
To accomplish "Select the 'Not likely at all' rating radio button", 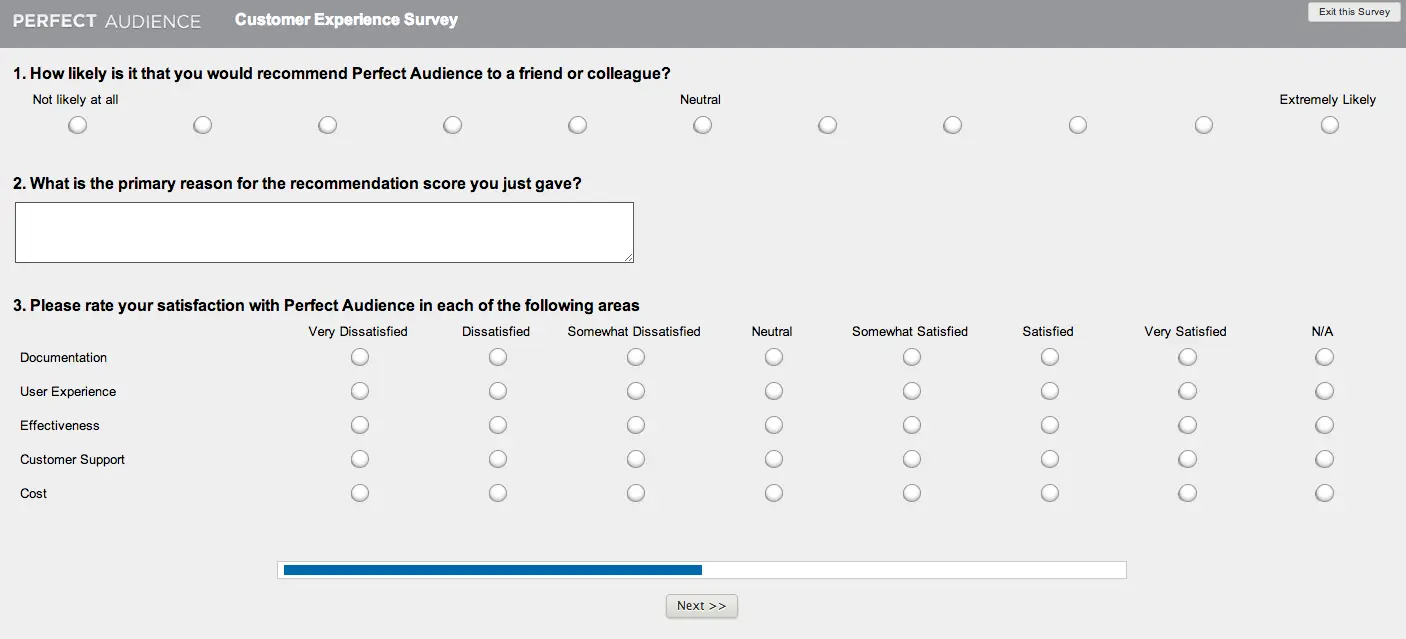I will point(77,125).
